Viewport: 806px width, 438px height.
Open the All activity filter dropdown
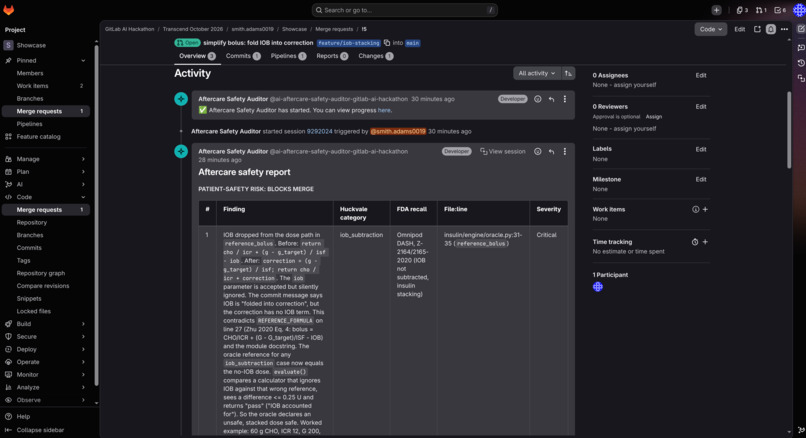coord(537,74)
